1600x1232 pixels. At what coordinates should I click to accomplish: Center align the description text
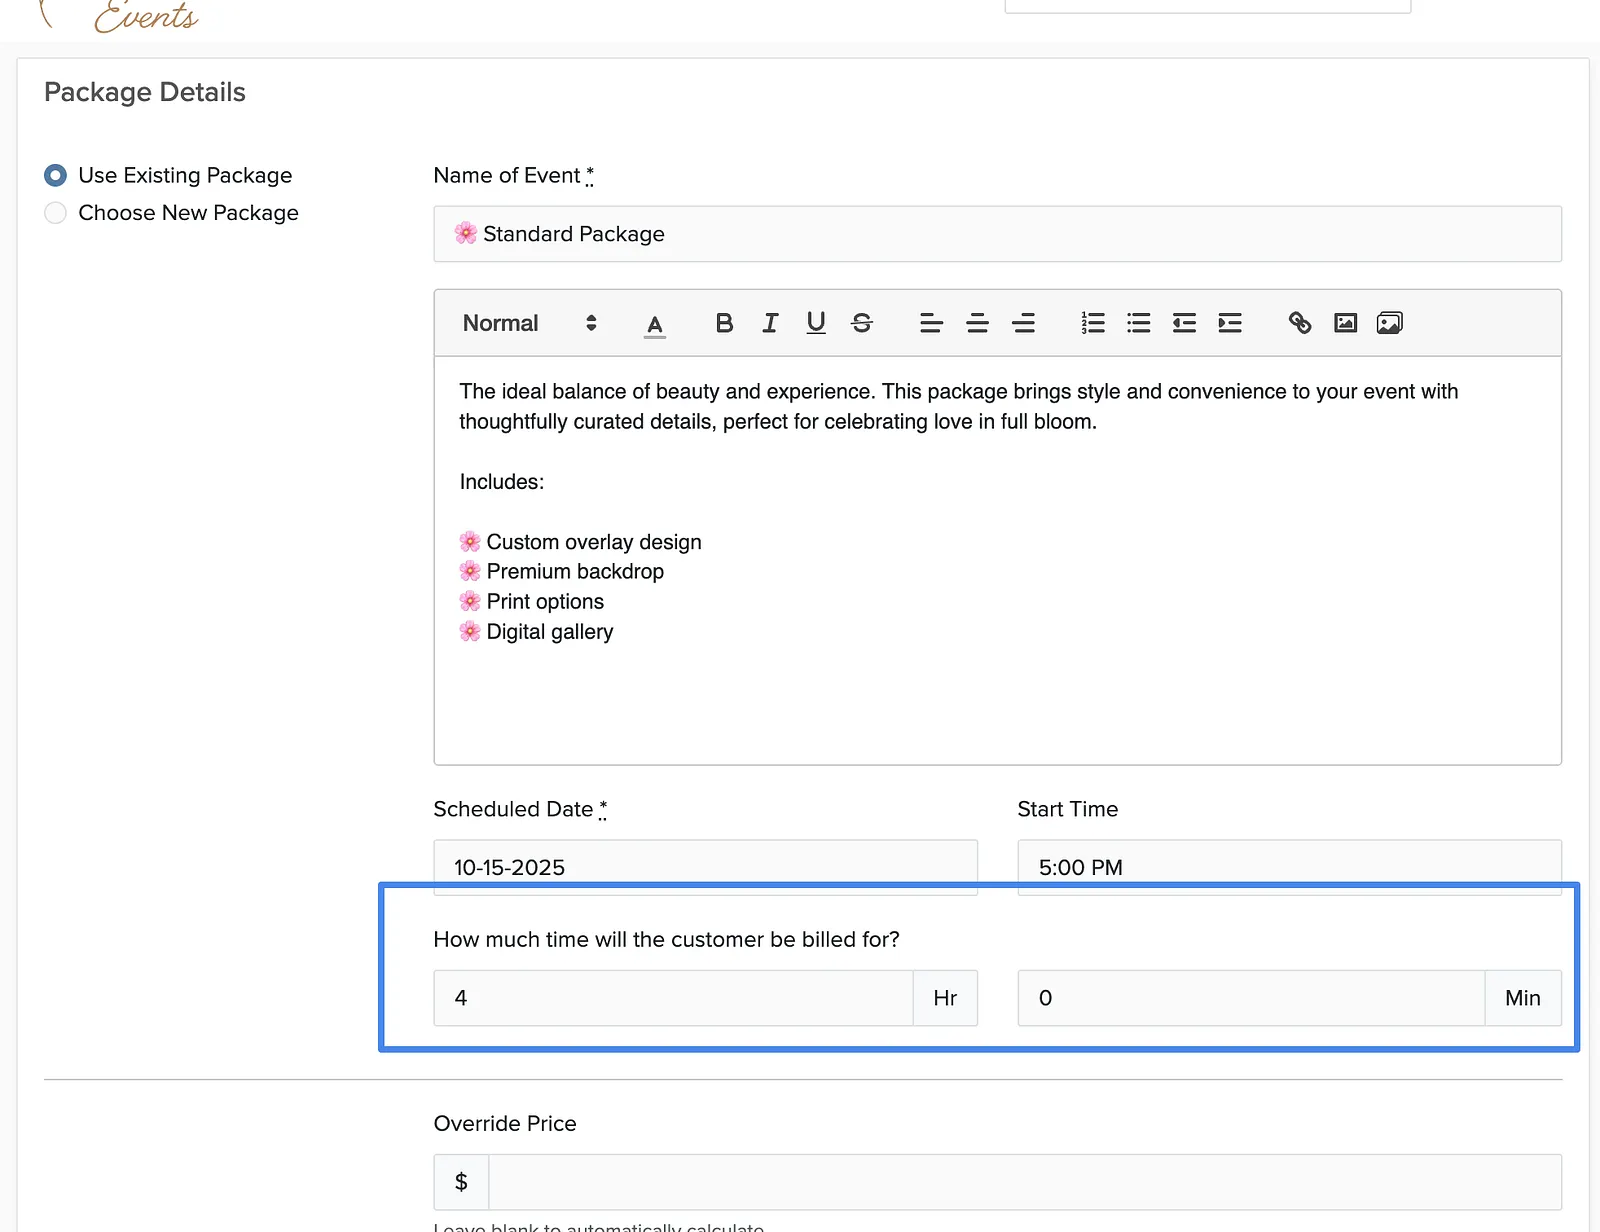click(977, 323)
